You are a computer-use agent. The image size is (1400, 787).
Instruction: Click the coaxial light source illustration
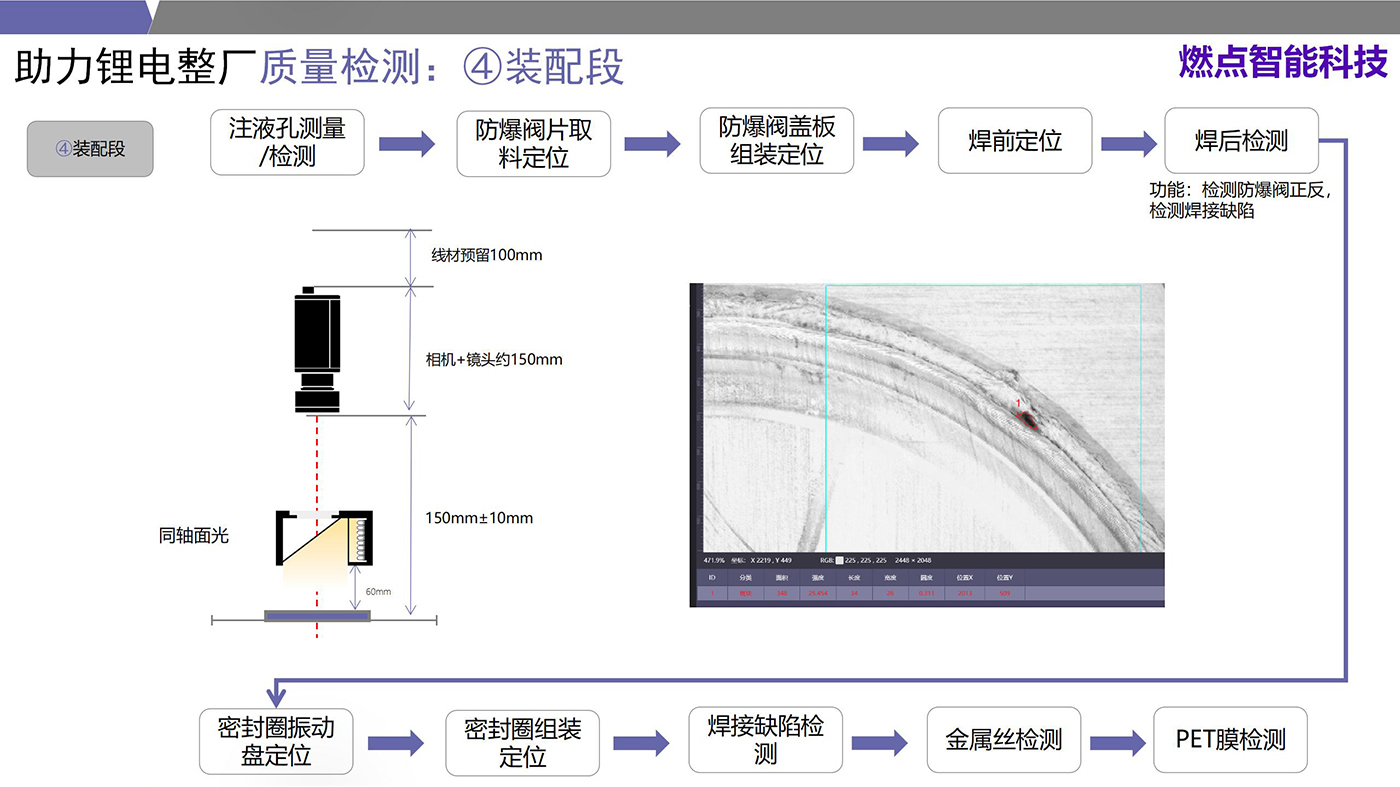pos(324,540)
